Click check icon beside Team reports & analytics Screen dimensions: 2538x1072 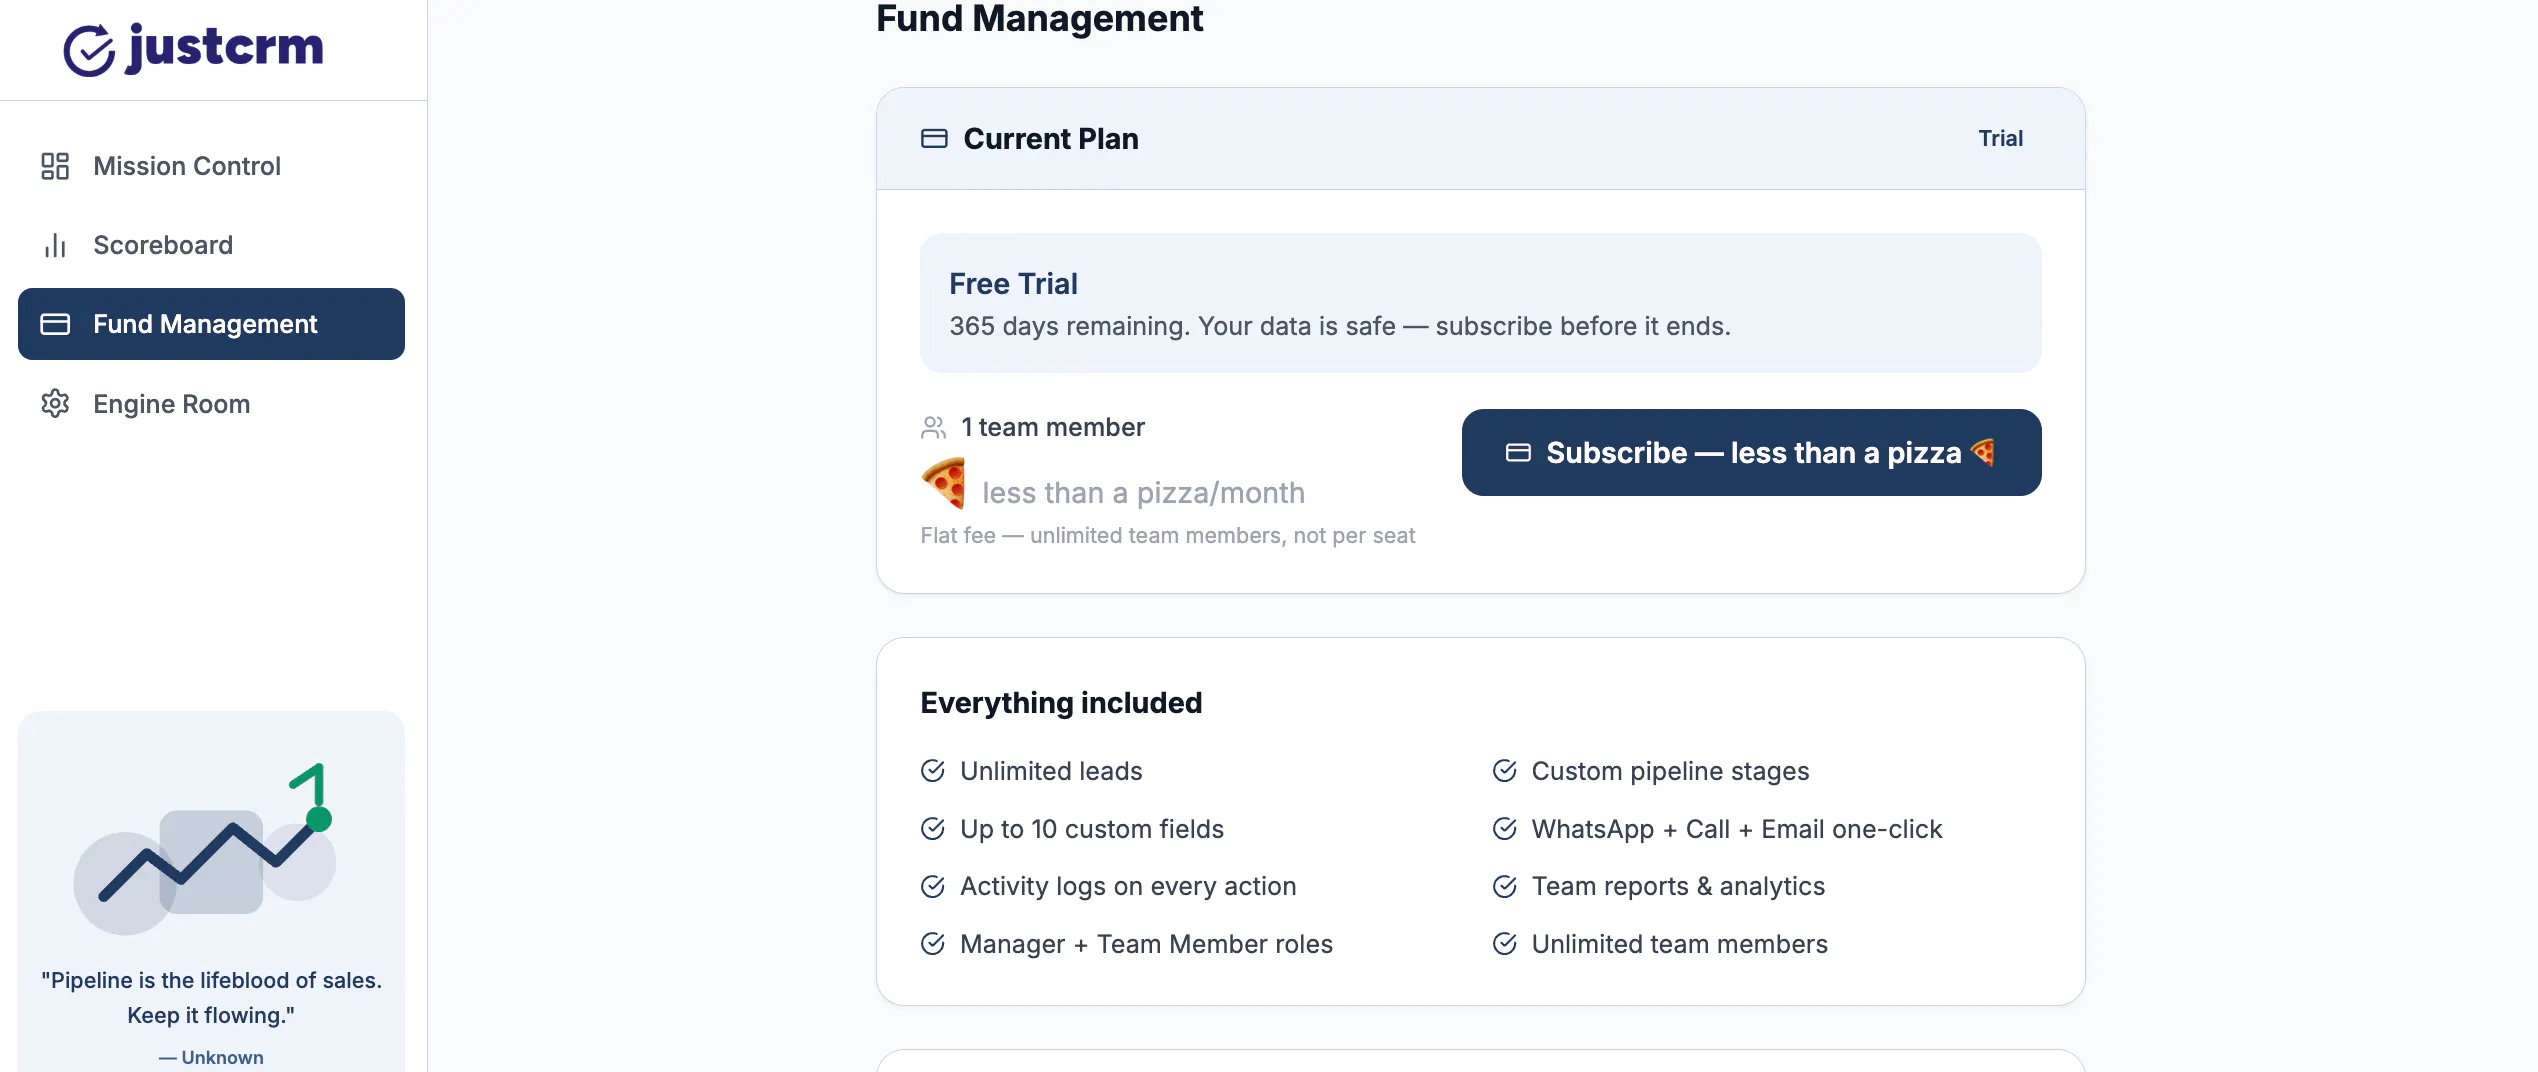(x=1505, y=886)
